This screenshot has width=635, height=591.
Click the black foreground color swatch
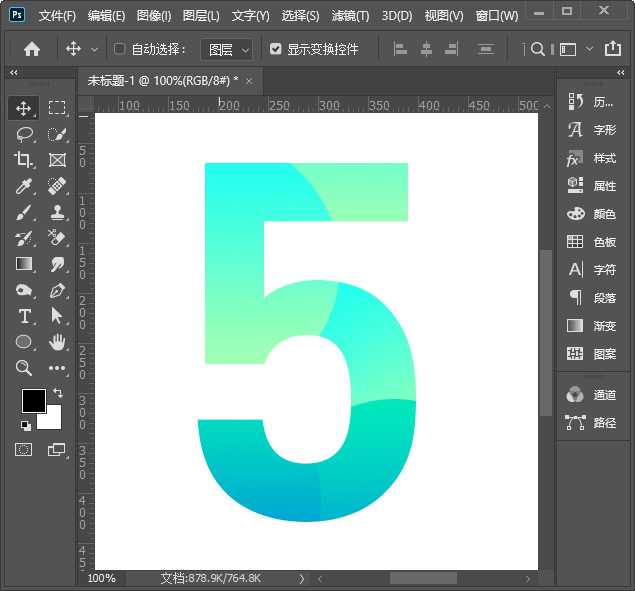pos(34,401)
